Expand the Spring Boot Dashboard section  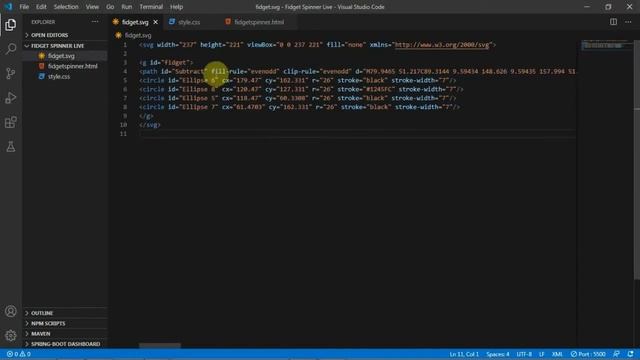(x=65, y=344)
